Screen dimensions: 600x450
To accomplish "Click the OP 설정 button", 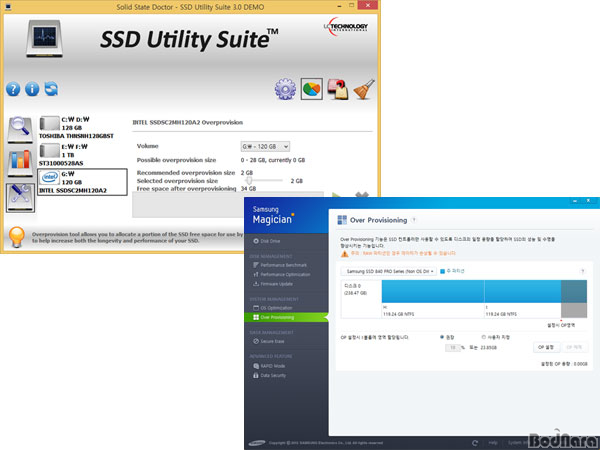I will coord(546,347).
